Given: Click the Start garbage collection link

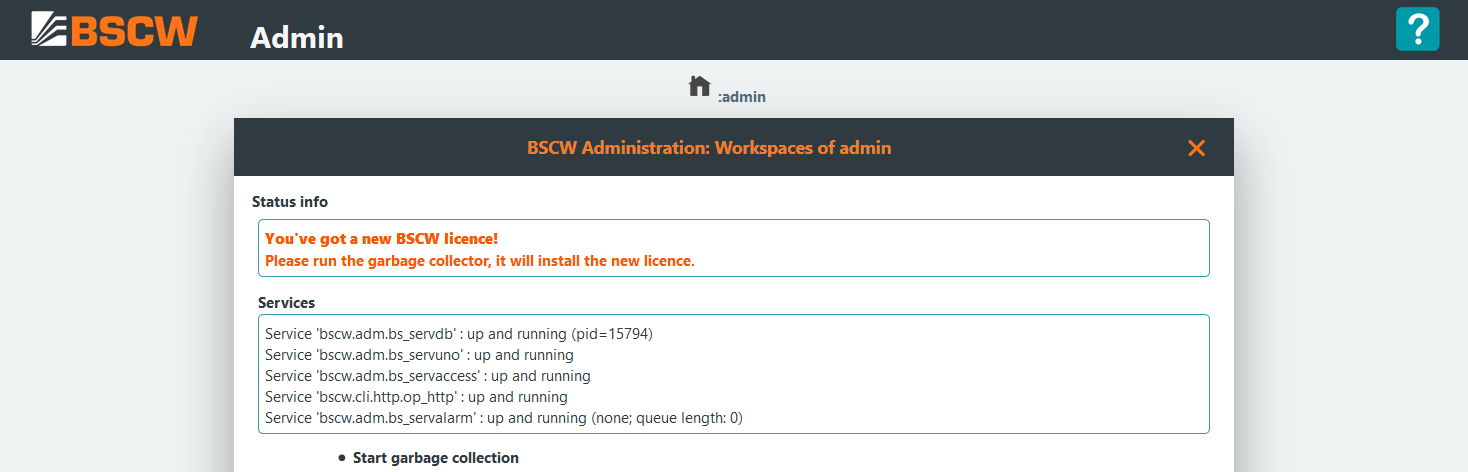Looking at the screenshot, I should 436,458.
